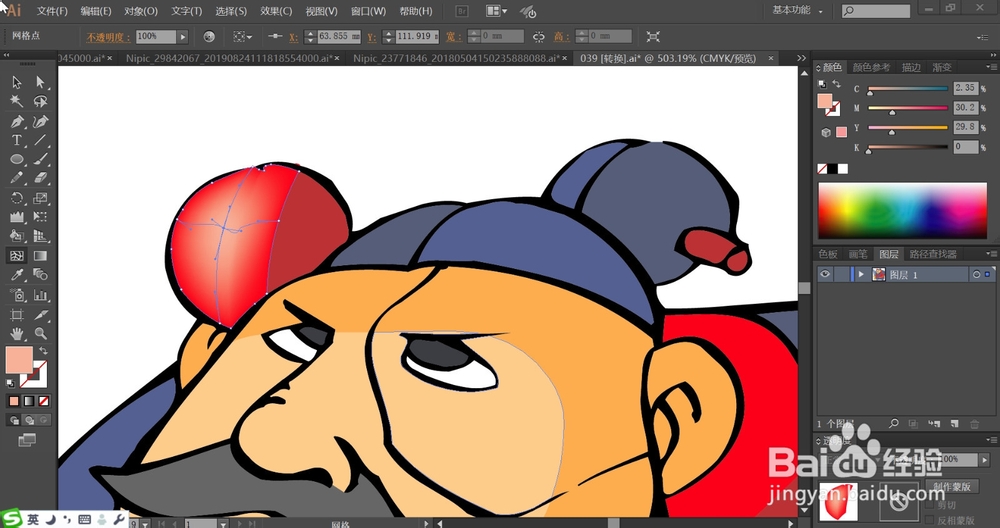Click the search field in application bar
Screen dimensions: 1000x528
[x=876, y=11]
